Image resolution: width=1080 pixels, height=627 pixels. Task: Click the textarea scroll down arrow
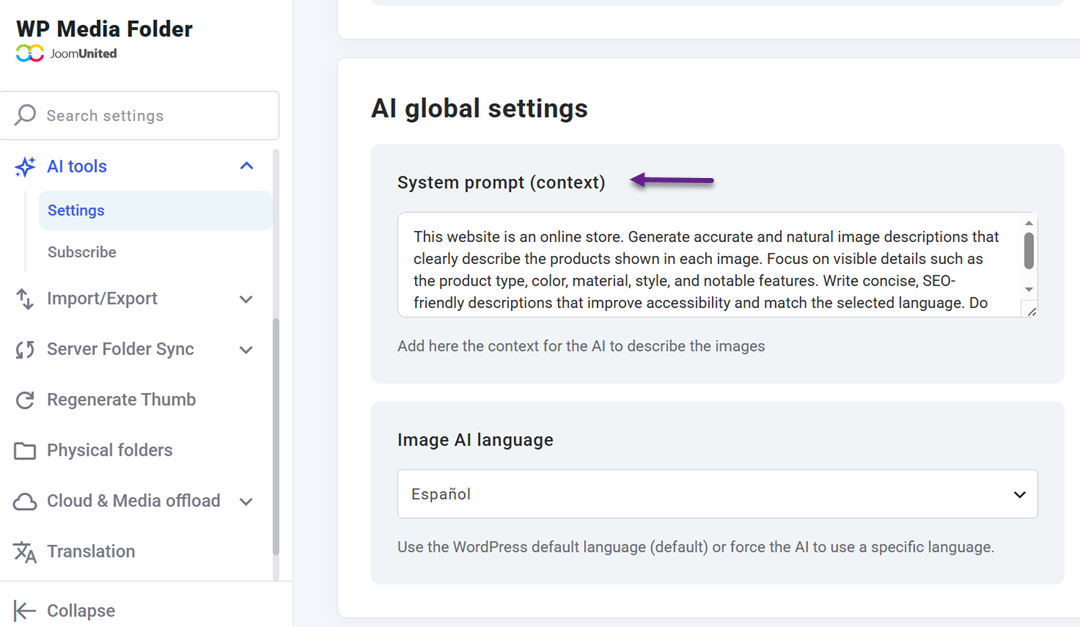1028,289
